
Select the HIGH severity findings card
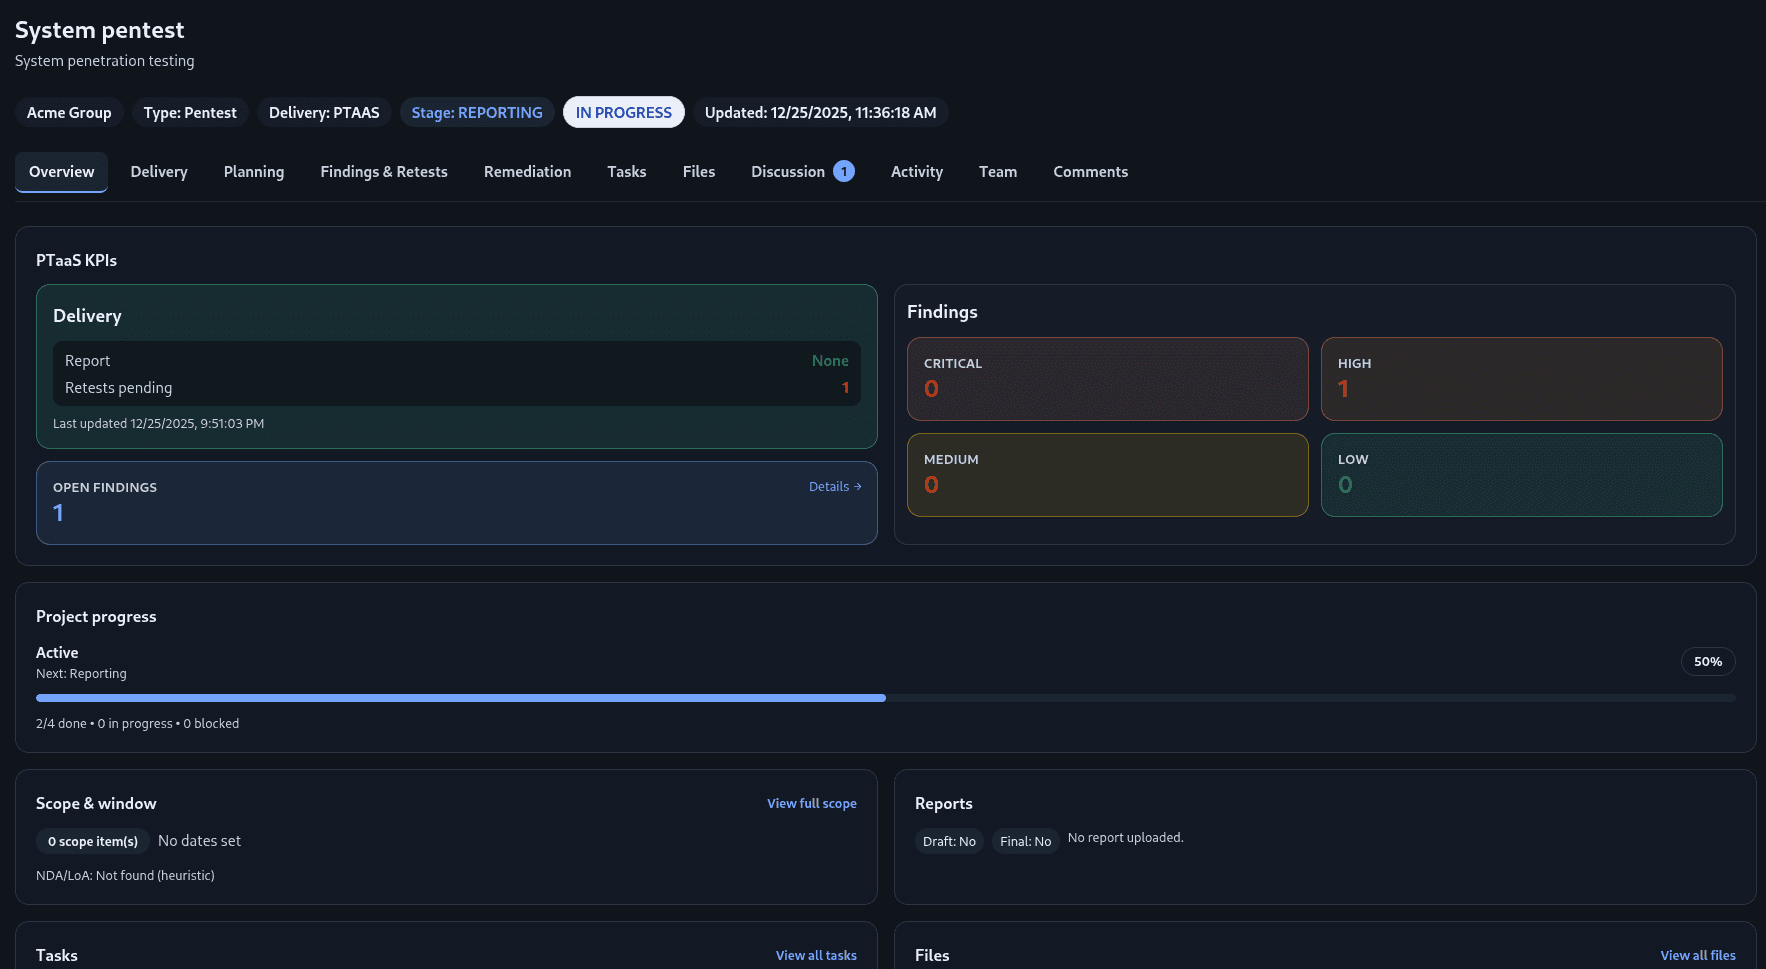coord(1521,379)
